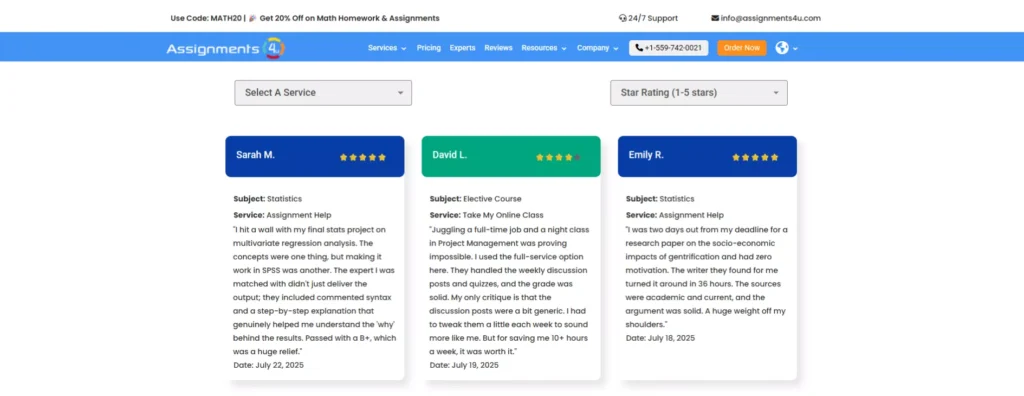
Task: Click 'Service: Take My Online Class' text
Action: 487,215
